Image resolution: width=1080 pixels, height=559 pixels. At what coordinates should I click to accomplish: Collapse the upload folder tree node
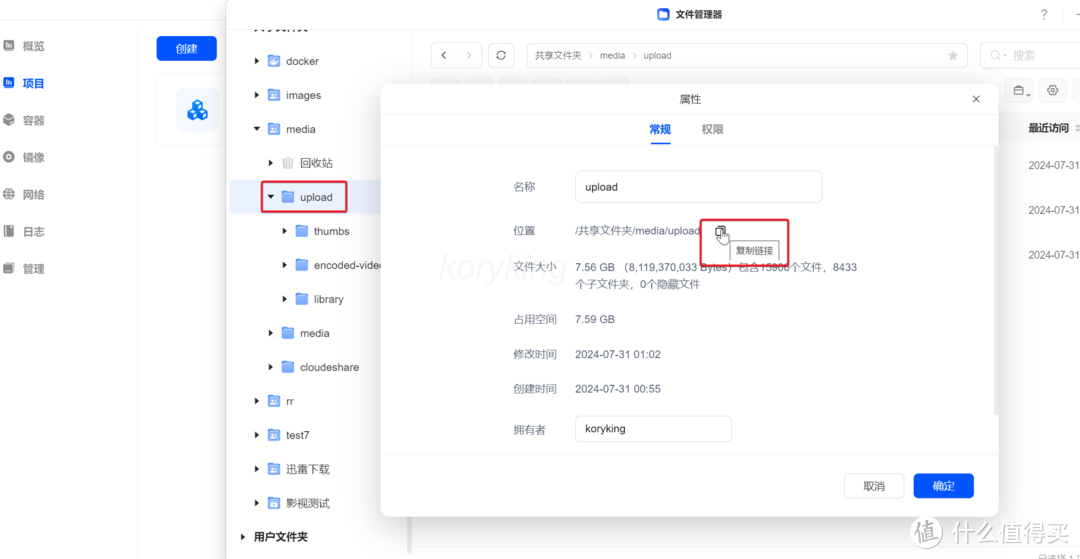pyautogui.click(x=271, y=197)
